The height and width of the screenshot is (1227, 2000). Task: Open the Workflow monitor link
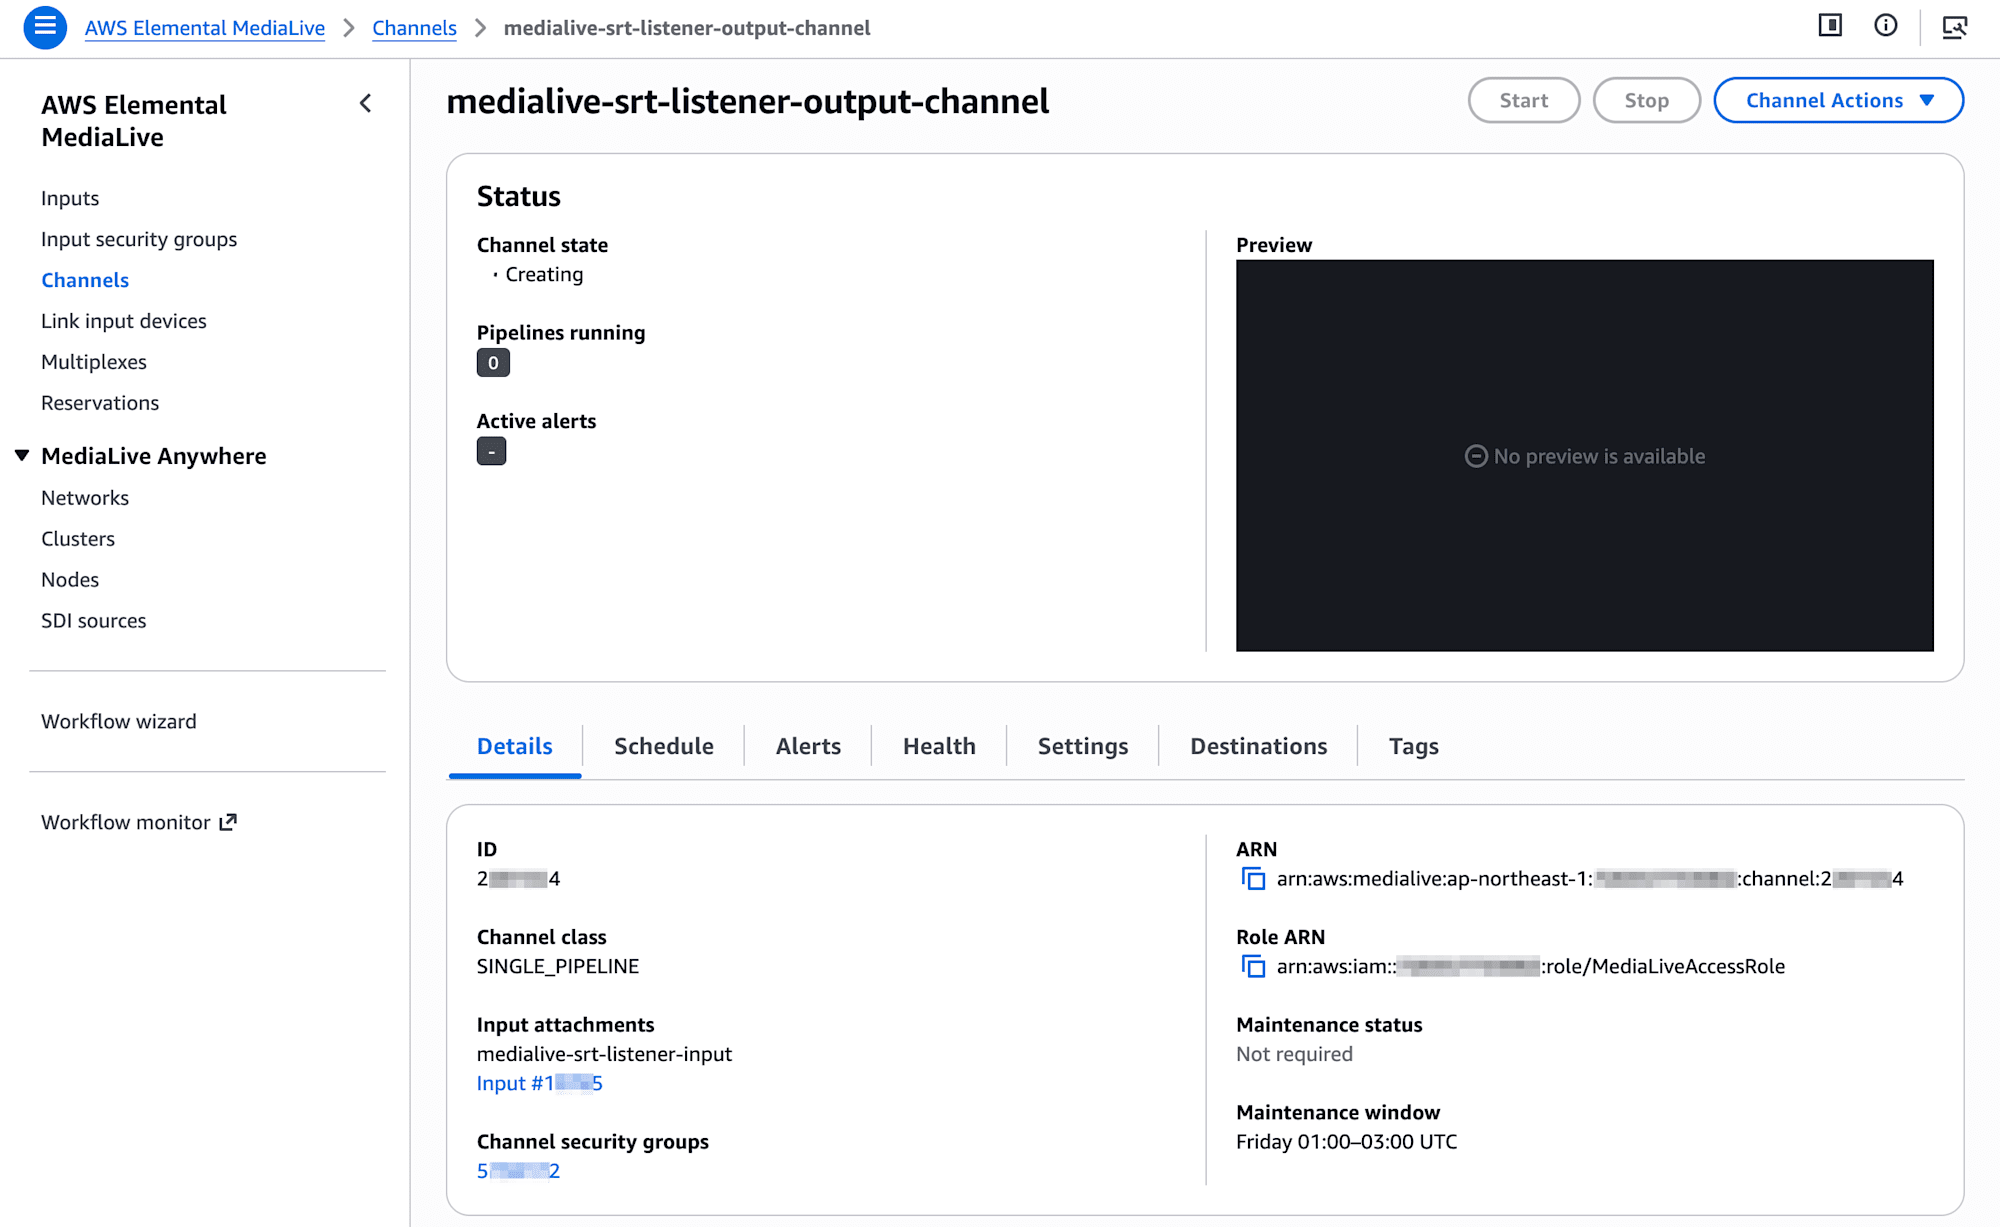click(x=126, y=822)
